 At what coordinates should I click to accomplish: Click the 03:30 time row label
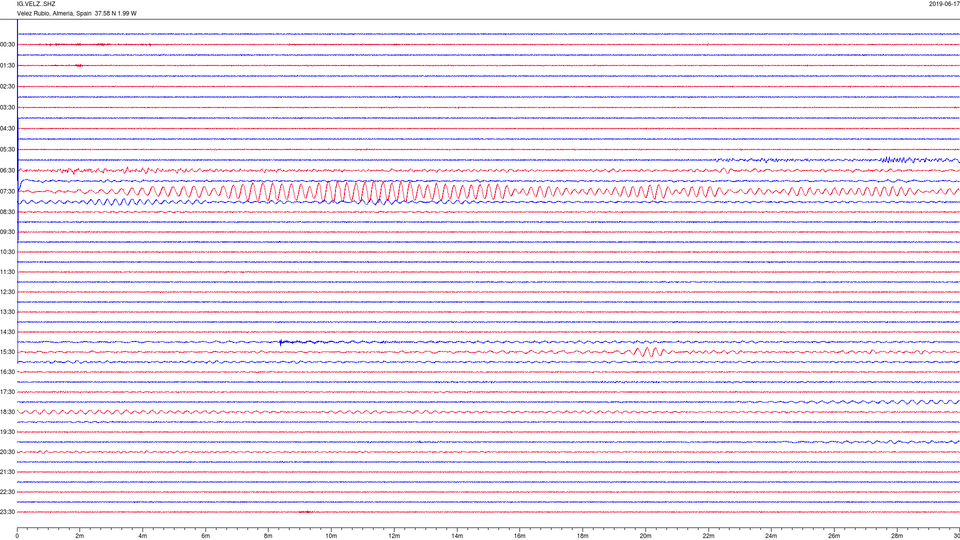[7, 107]
